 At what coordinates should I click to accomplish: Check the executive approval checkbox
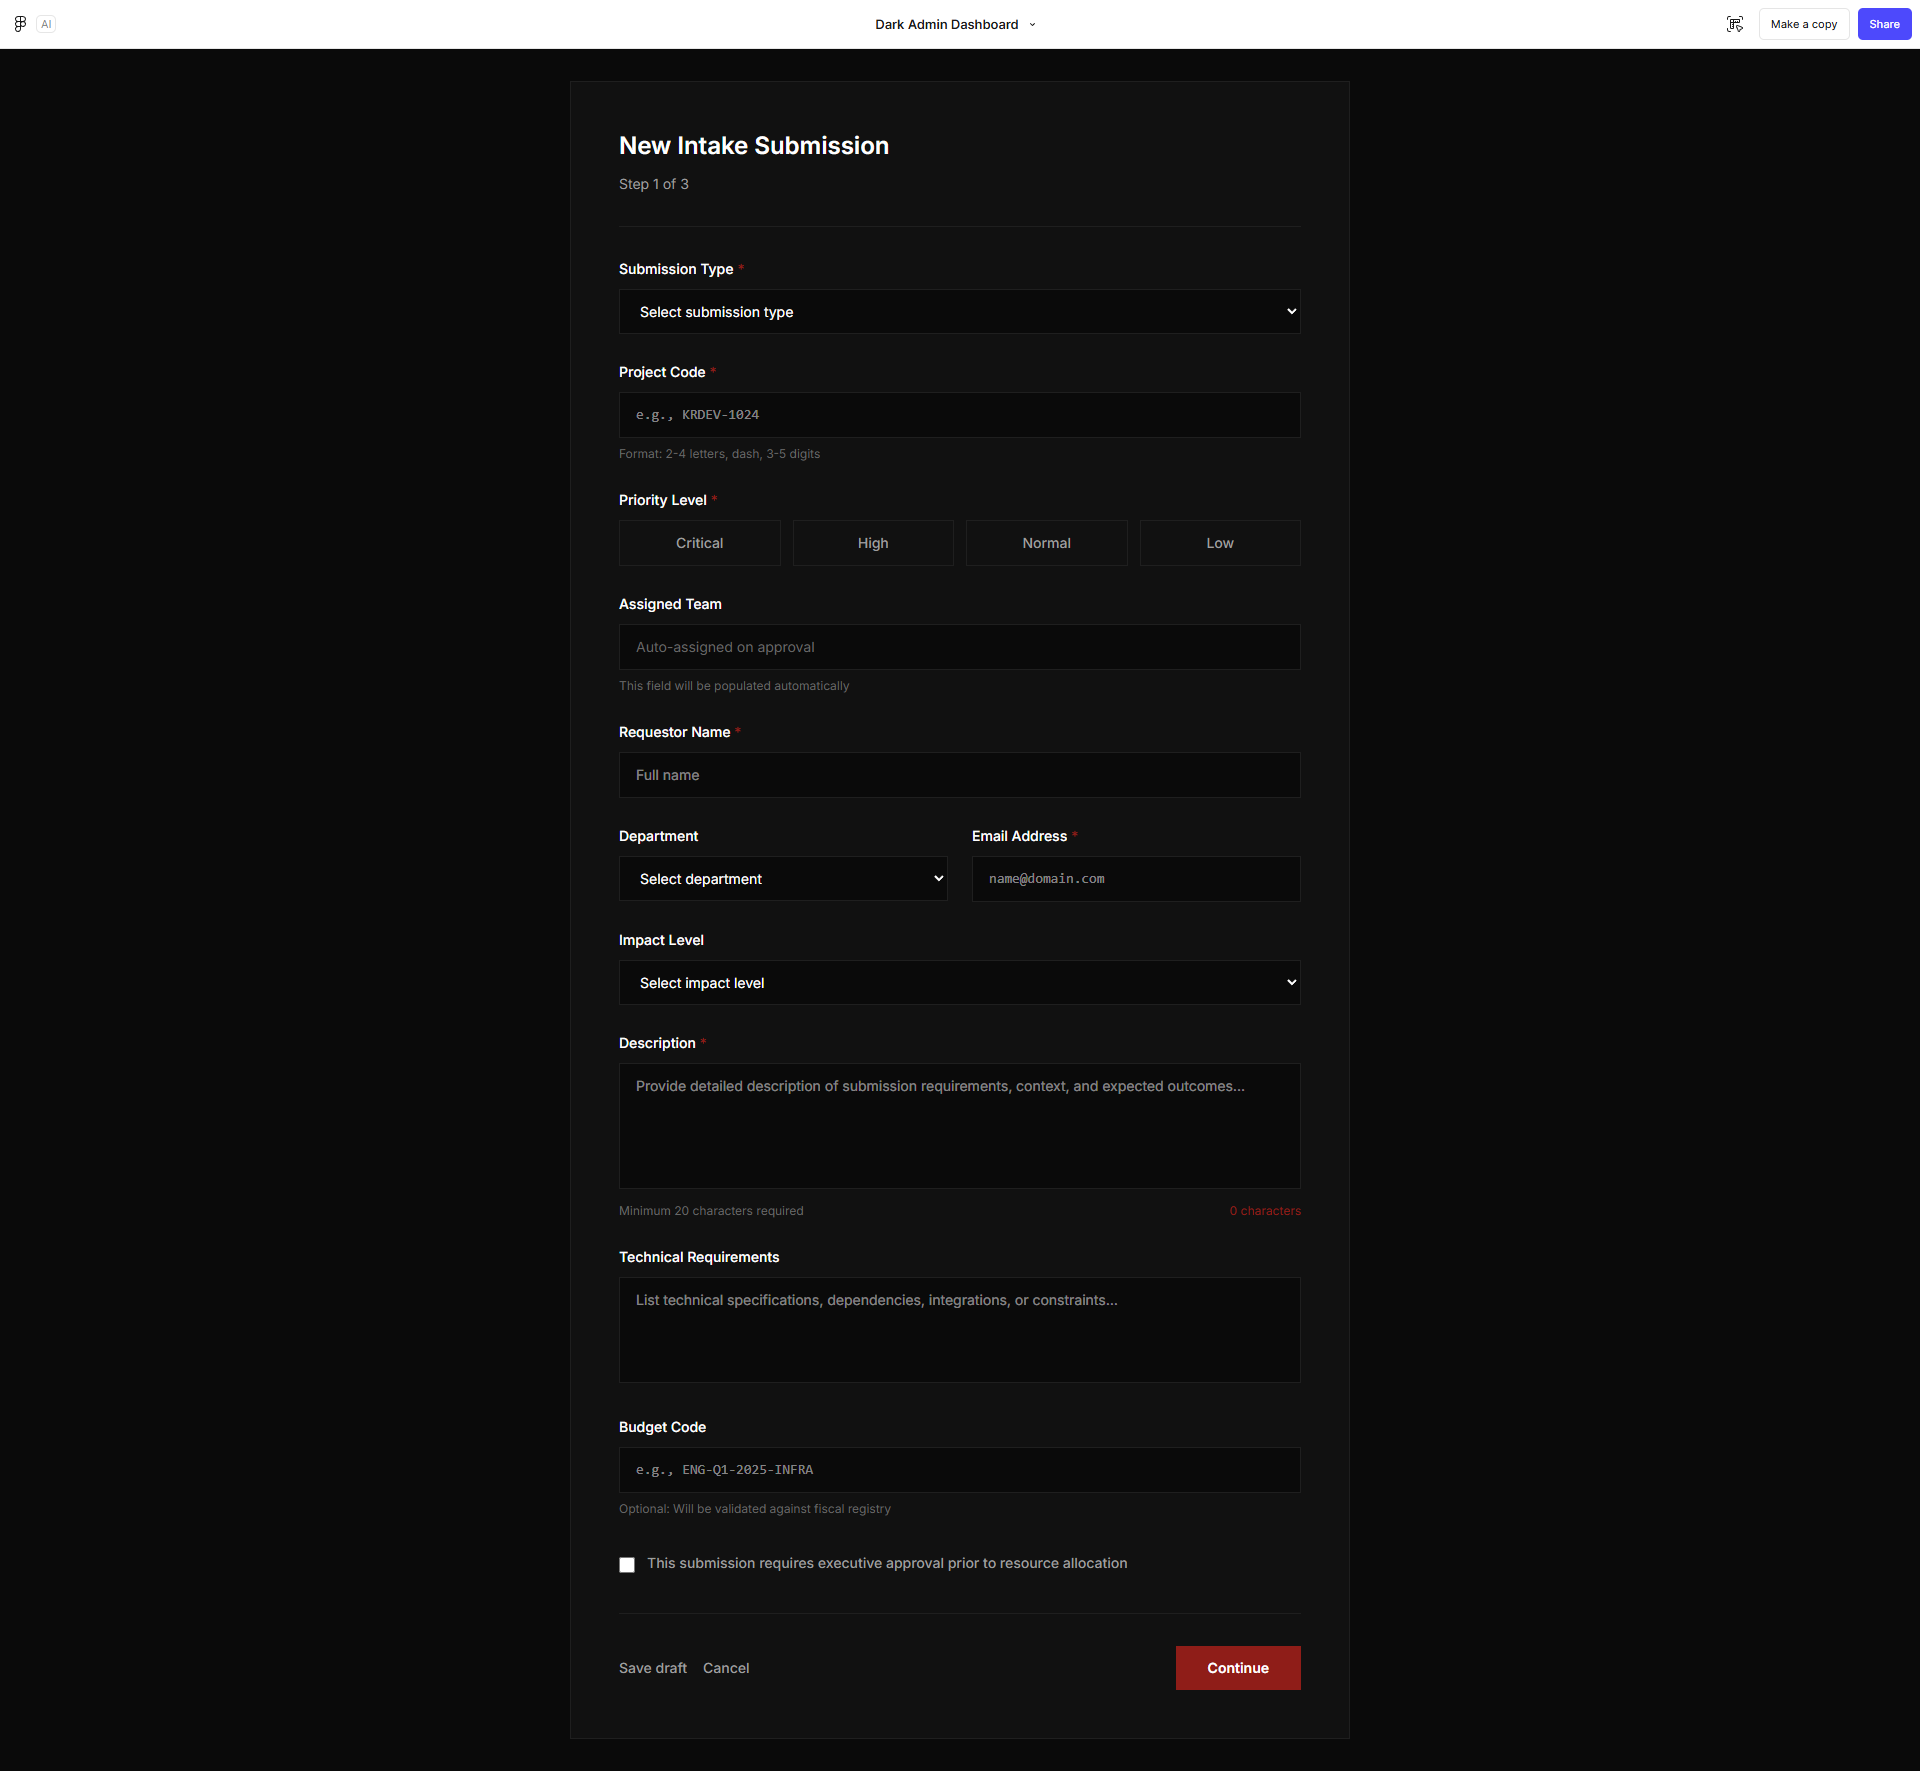[627, 1565]
